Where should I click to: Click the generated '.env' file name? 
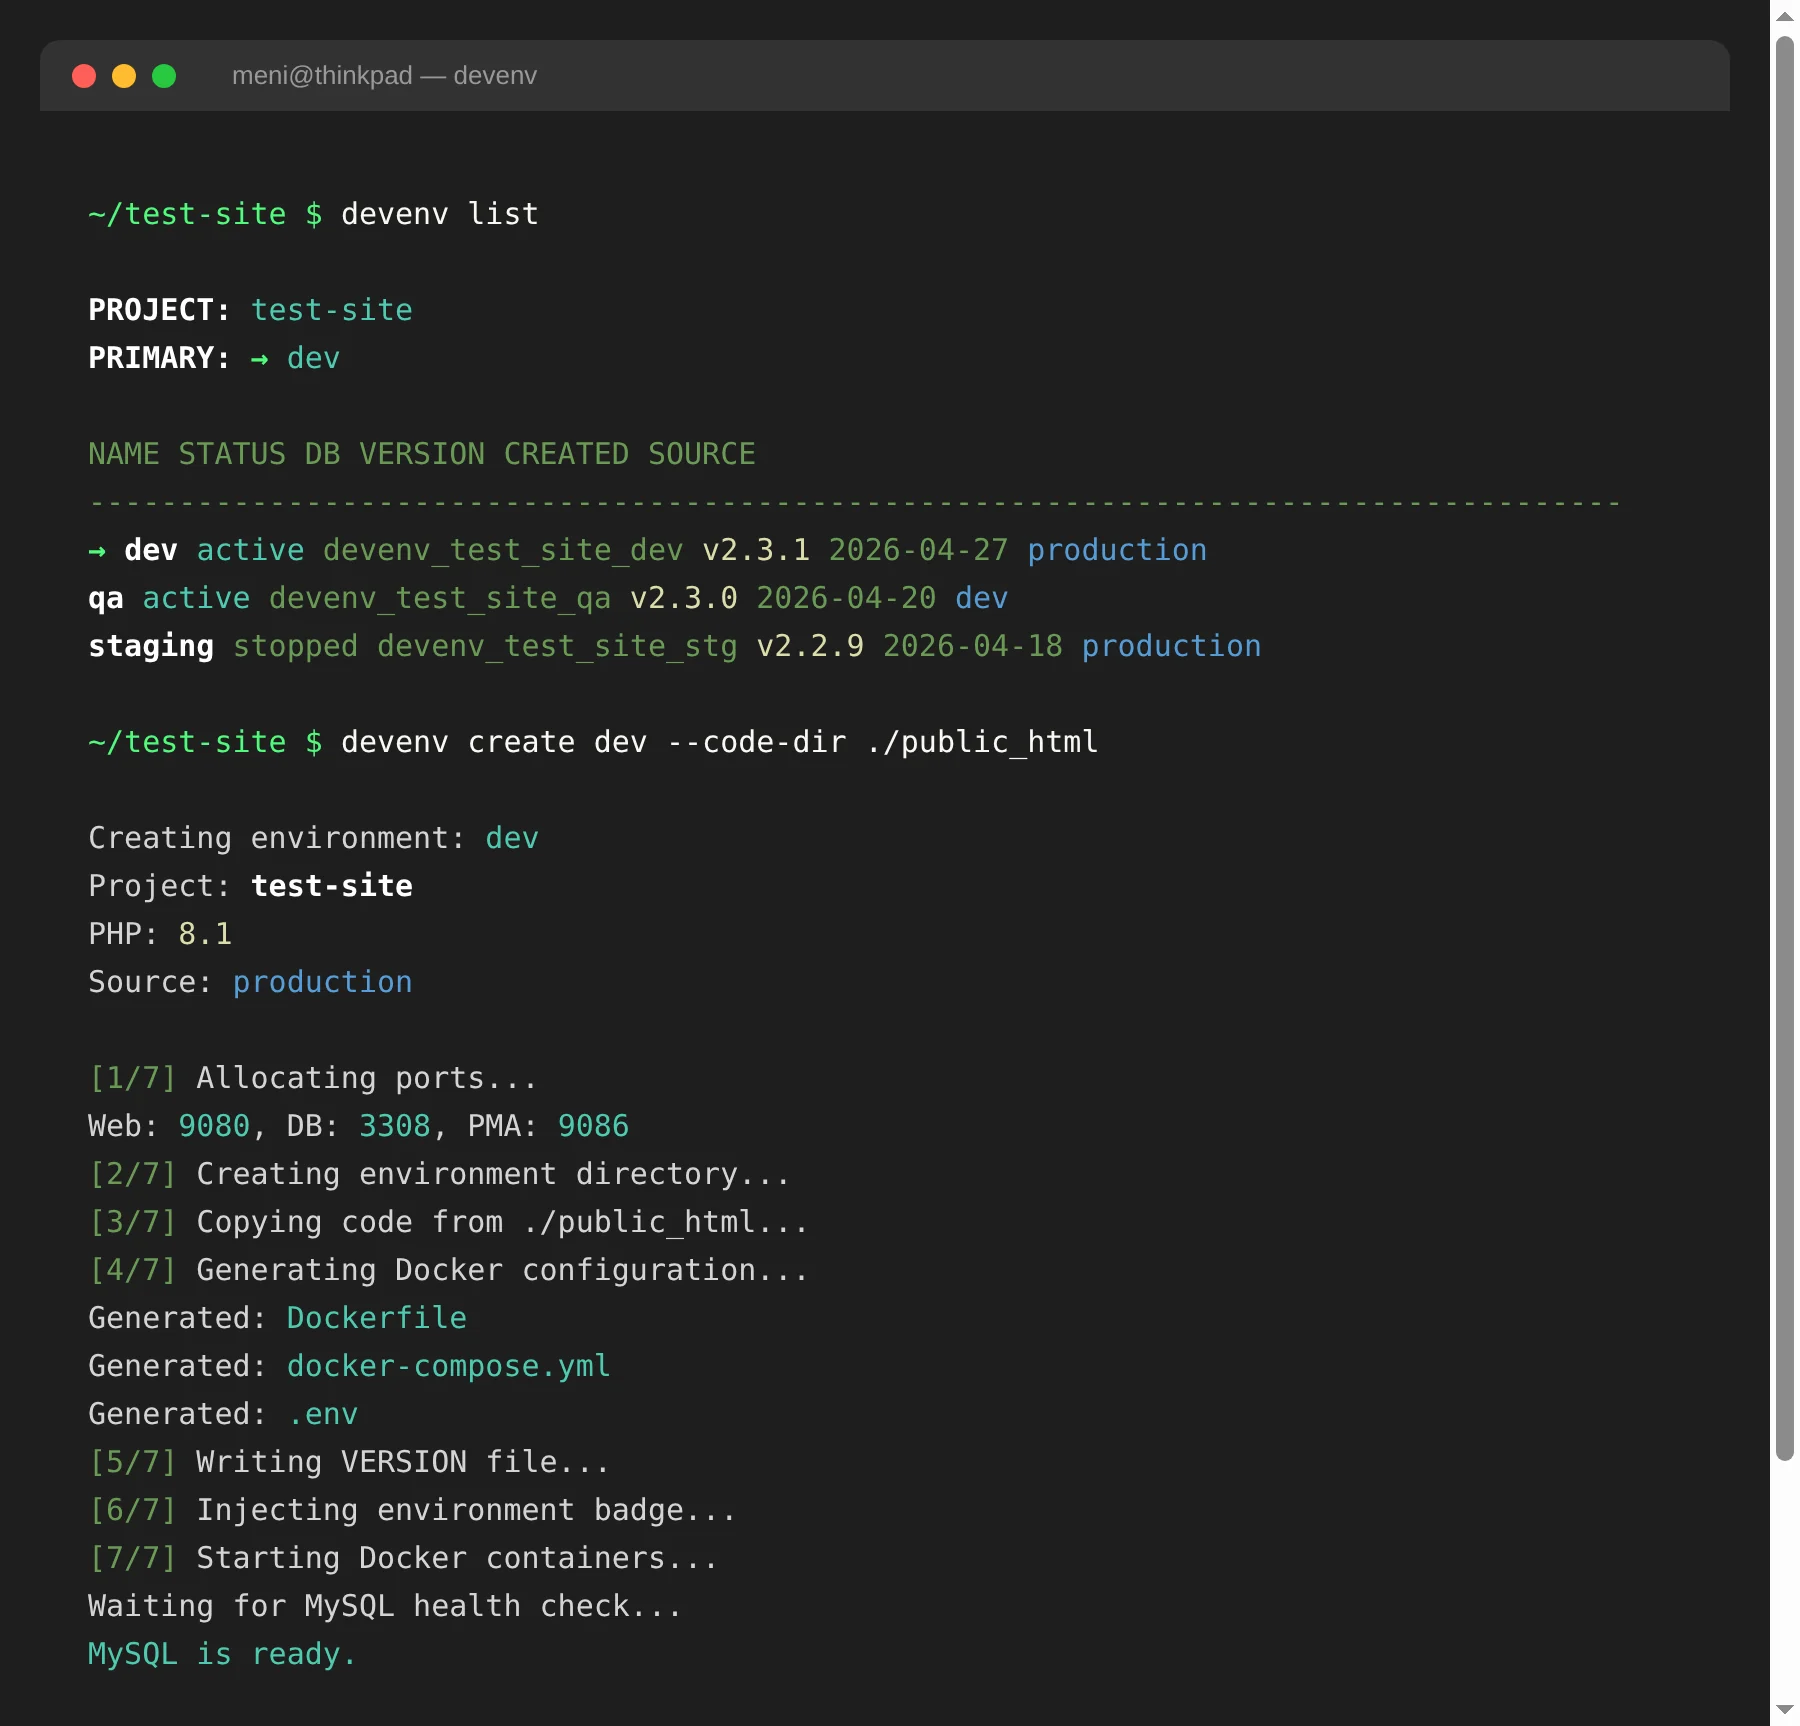[323, 1414]
